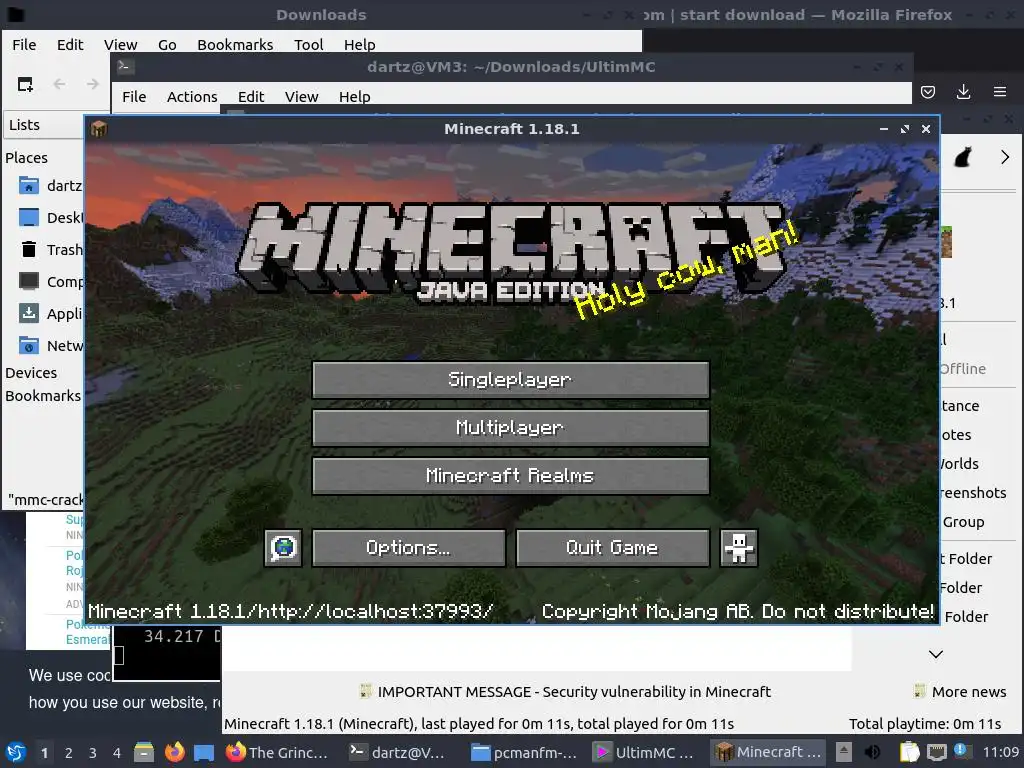The image size is (1024, 768).
Task: Click the Total playtime status text in UltimMC
Action: [925, 724]
